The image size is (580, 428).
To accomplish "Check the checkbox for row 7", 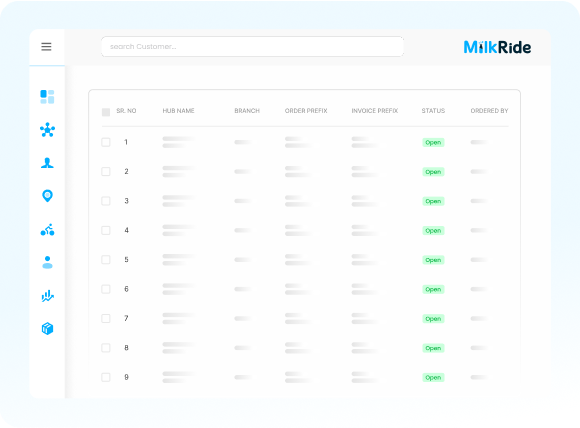I will 106,319.
